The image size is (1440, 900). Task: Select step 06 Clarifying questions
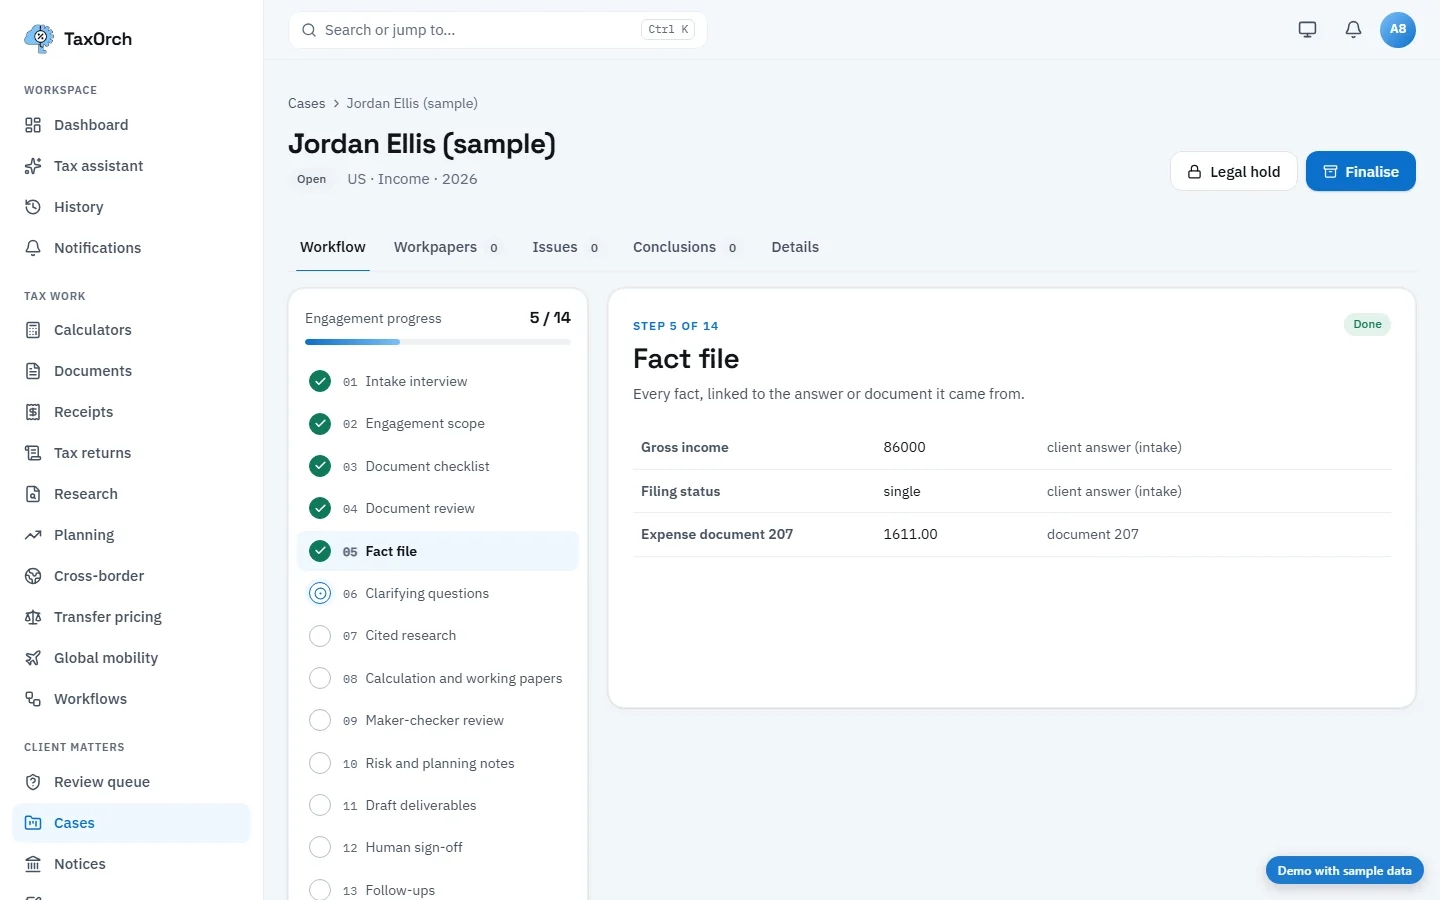point(438,593)
